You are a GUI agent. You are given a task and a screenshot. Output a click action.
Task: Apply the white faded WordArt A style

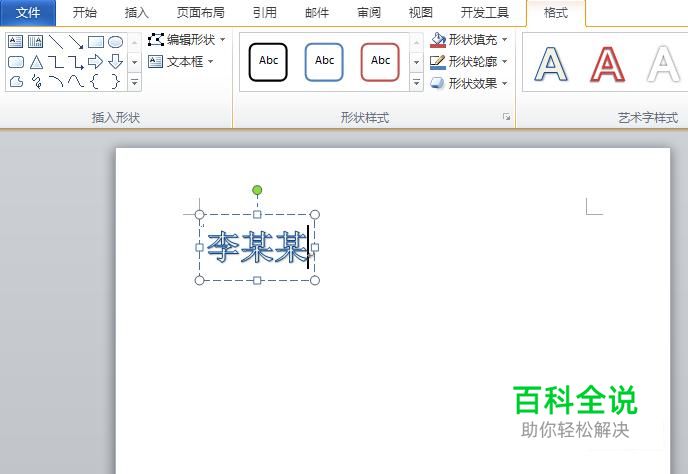[663, 64]
